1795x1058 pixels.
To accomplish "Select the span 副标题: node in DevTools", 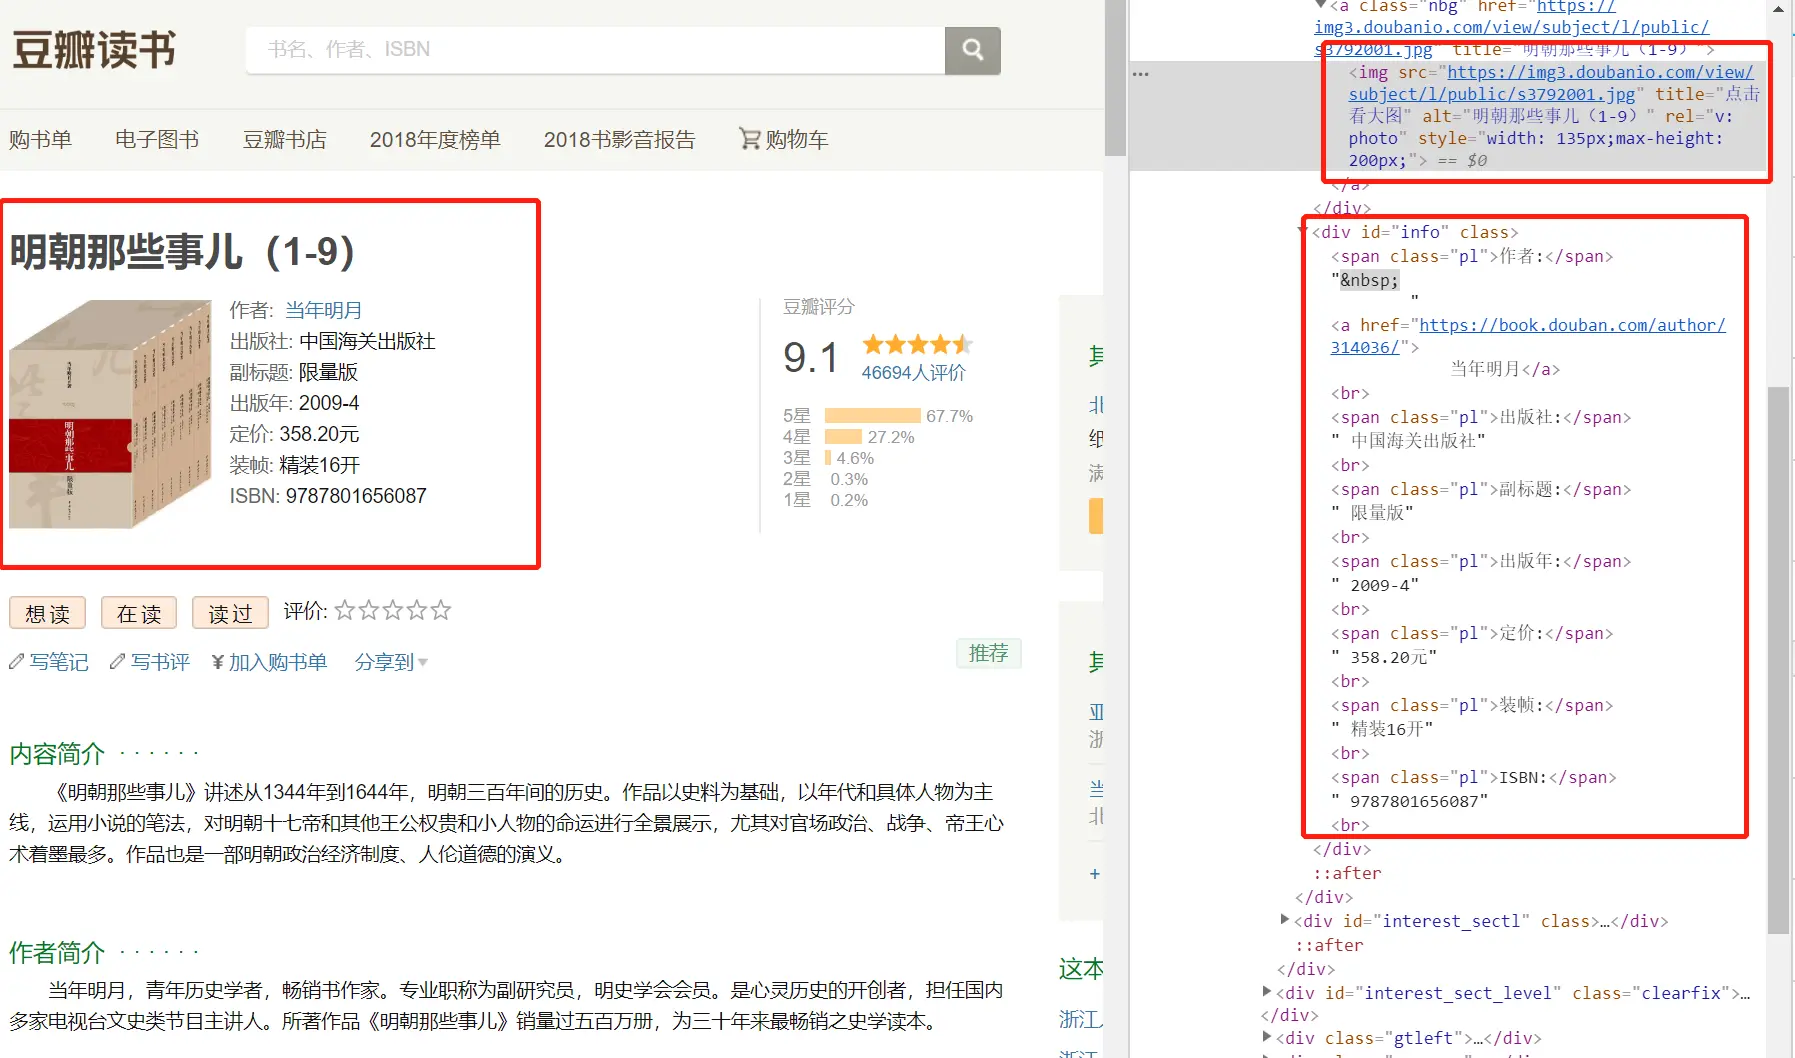I will 1480,489.
